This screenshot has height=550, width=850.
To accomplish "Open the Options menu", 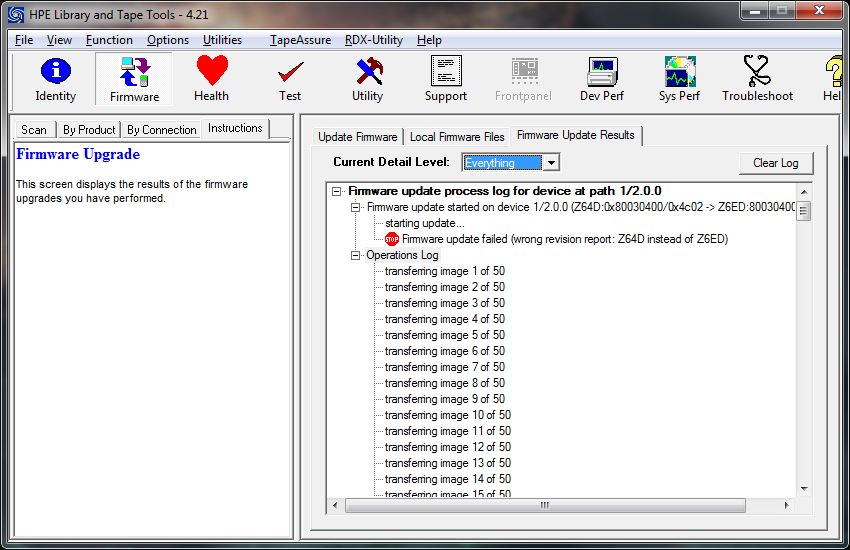I will pos(168,40).
